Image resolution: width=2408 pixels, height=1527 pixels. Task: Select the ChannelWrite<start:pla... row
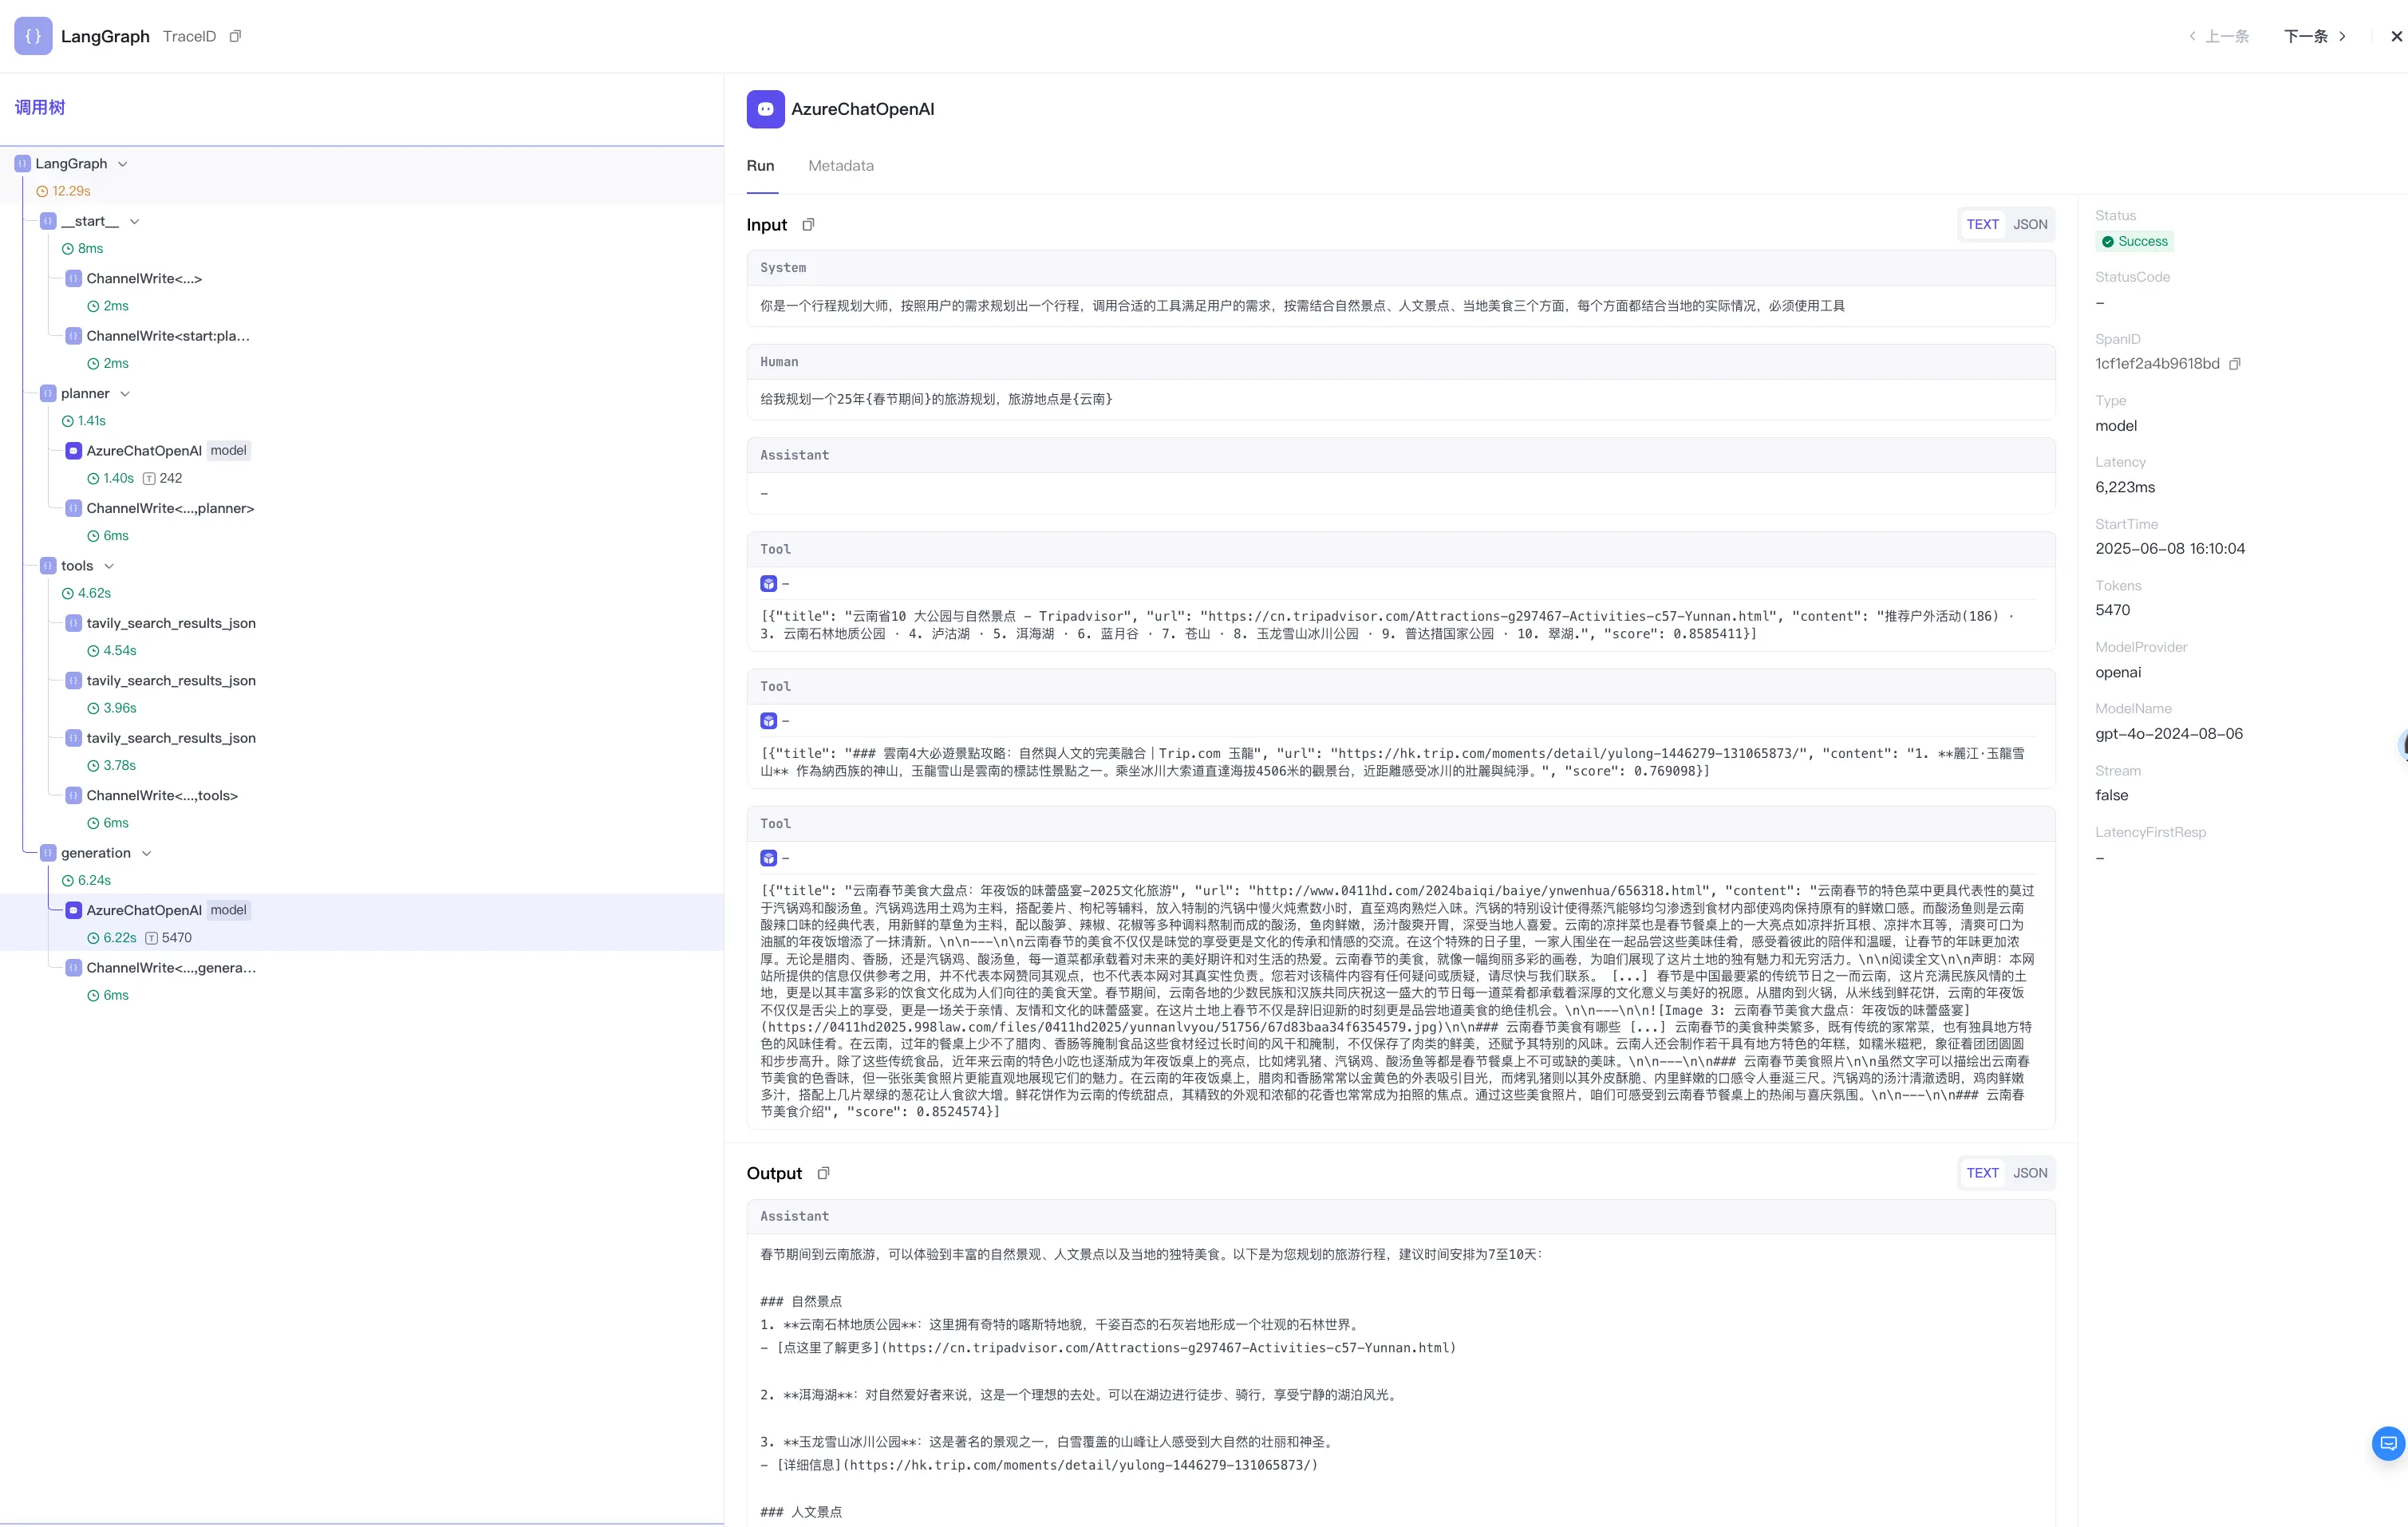[362, 349]
